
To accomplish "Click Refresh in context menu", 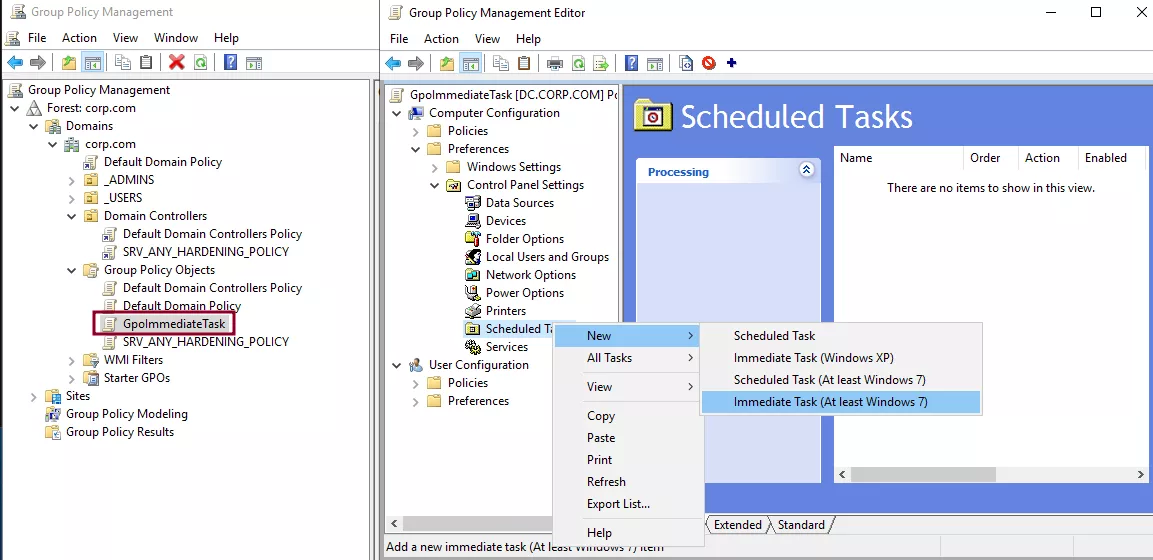I will point(627,482).
